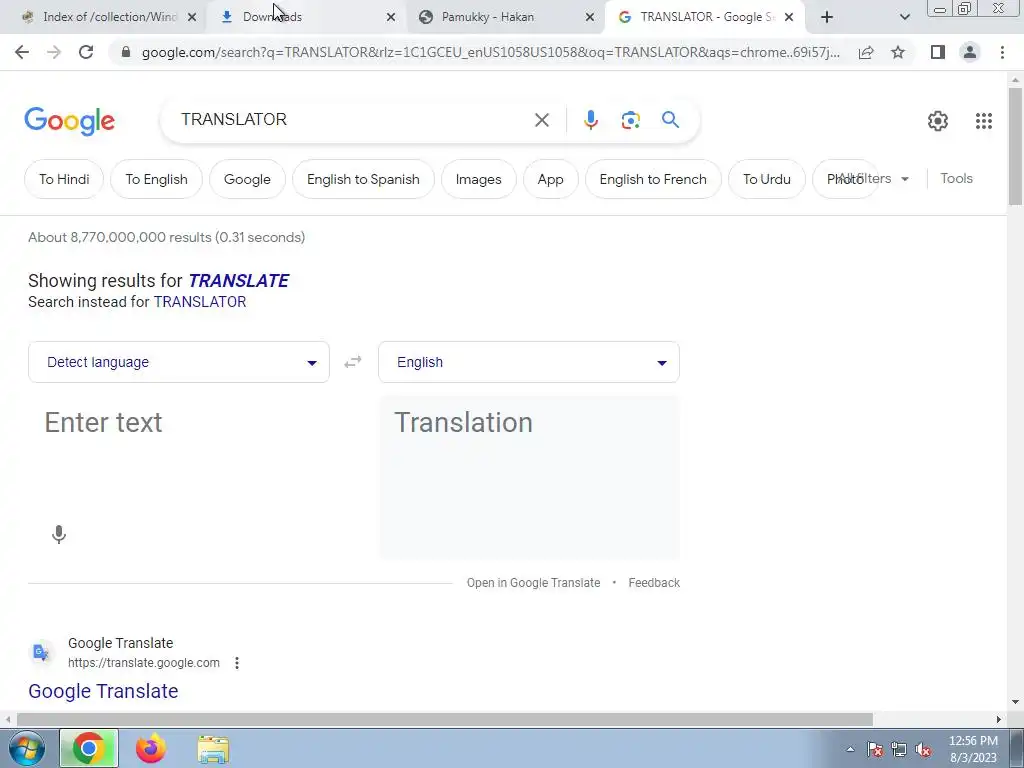1024x768 pixels.
Task: Click the browser back arrow
Action: [22, 52]
